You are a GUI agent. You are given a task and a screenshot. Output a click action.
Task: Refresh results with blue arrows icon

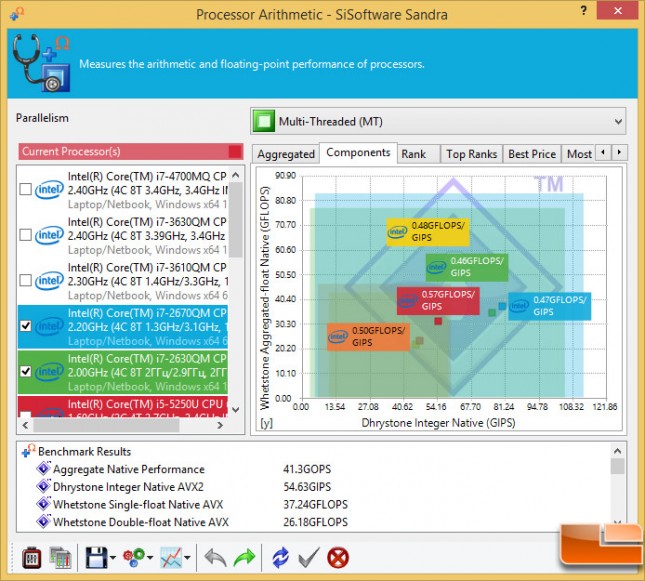[281, 558]
